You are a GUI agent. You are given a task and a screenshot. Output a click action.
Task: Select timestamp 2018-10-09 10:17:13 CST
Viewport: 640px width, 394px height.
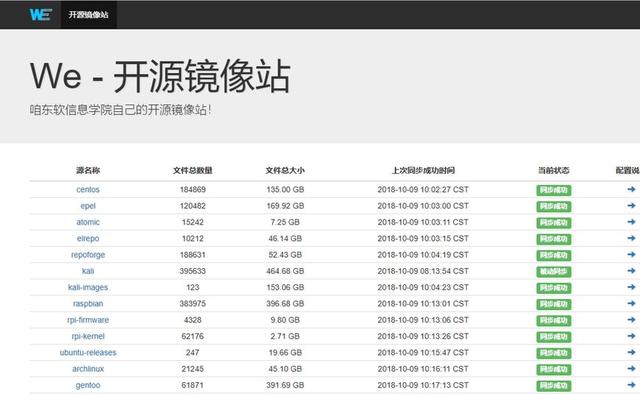pyautogui.click(x=423, y=385)
